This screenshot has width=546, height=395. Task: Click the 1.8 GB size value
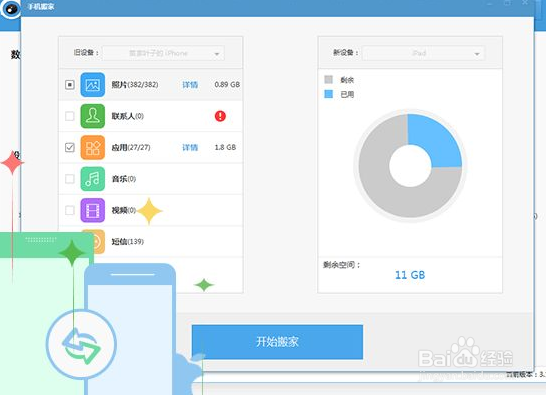coord(225,147)
